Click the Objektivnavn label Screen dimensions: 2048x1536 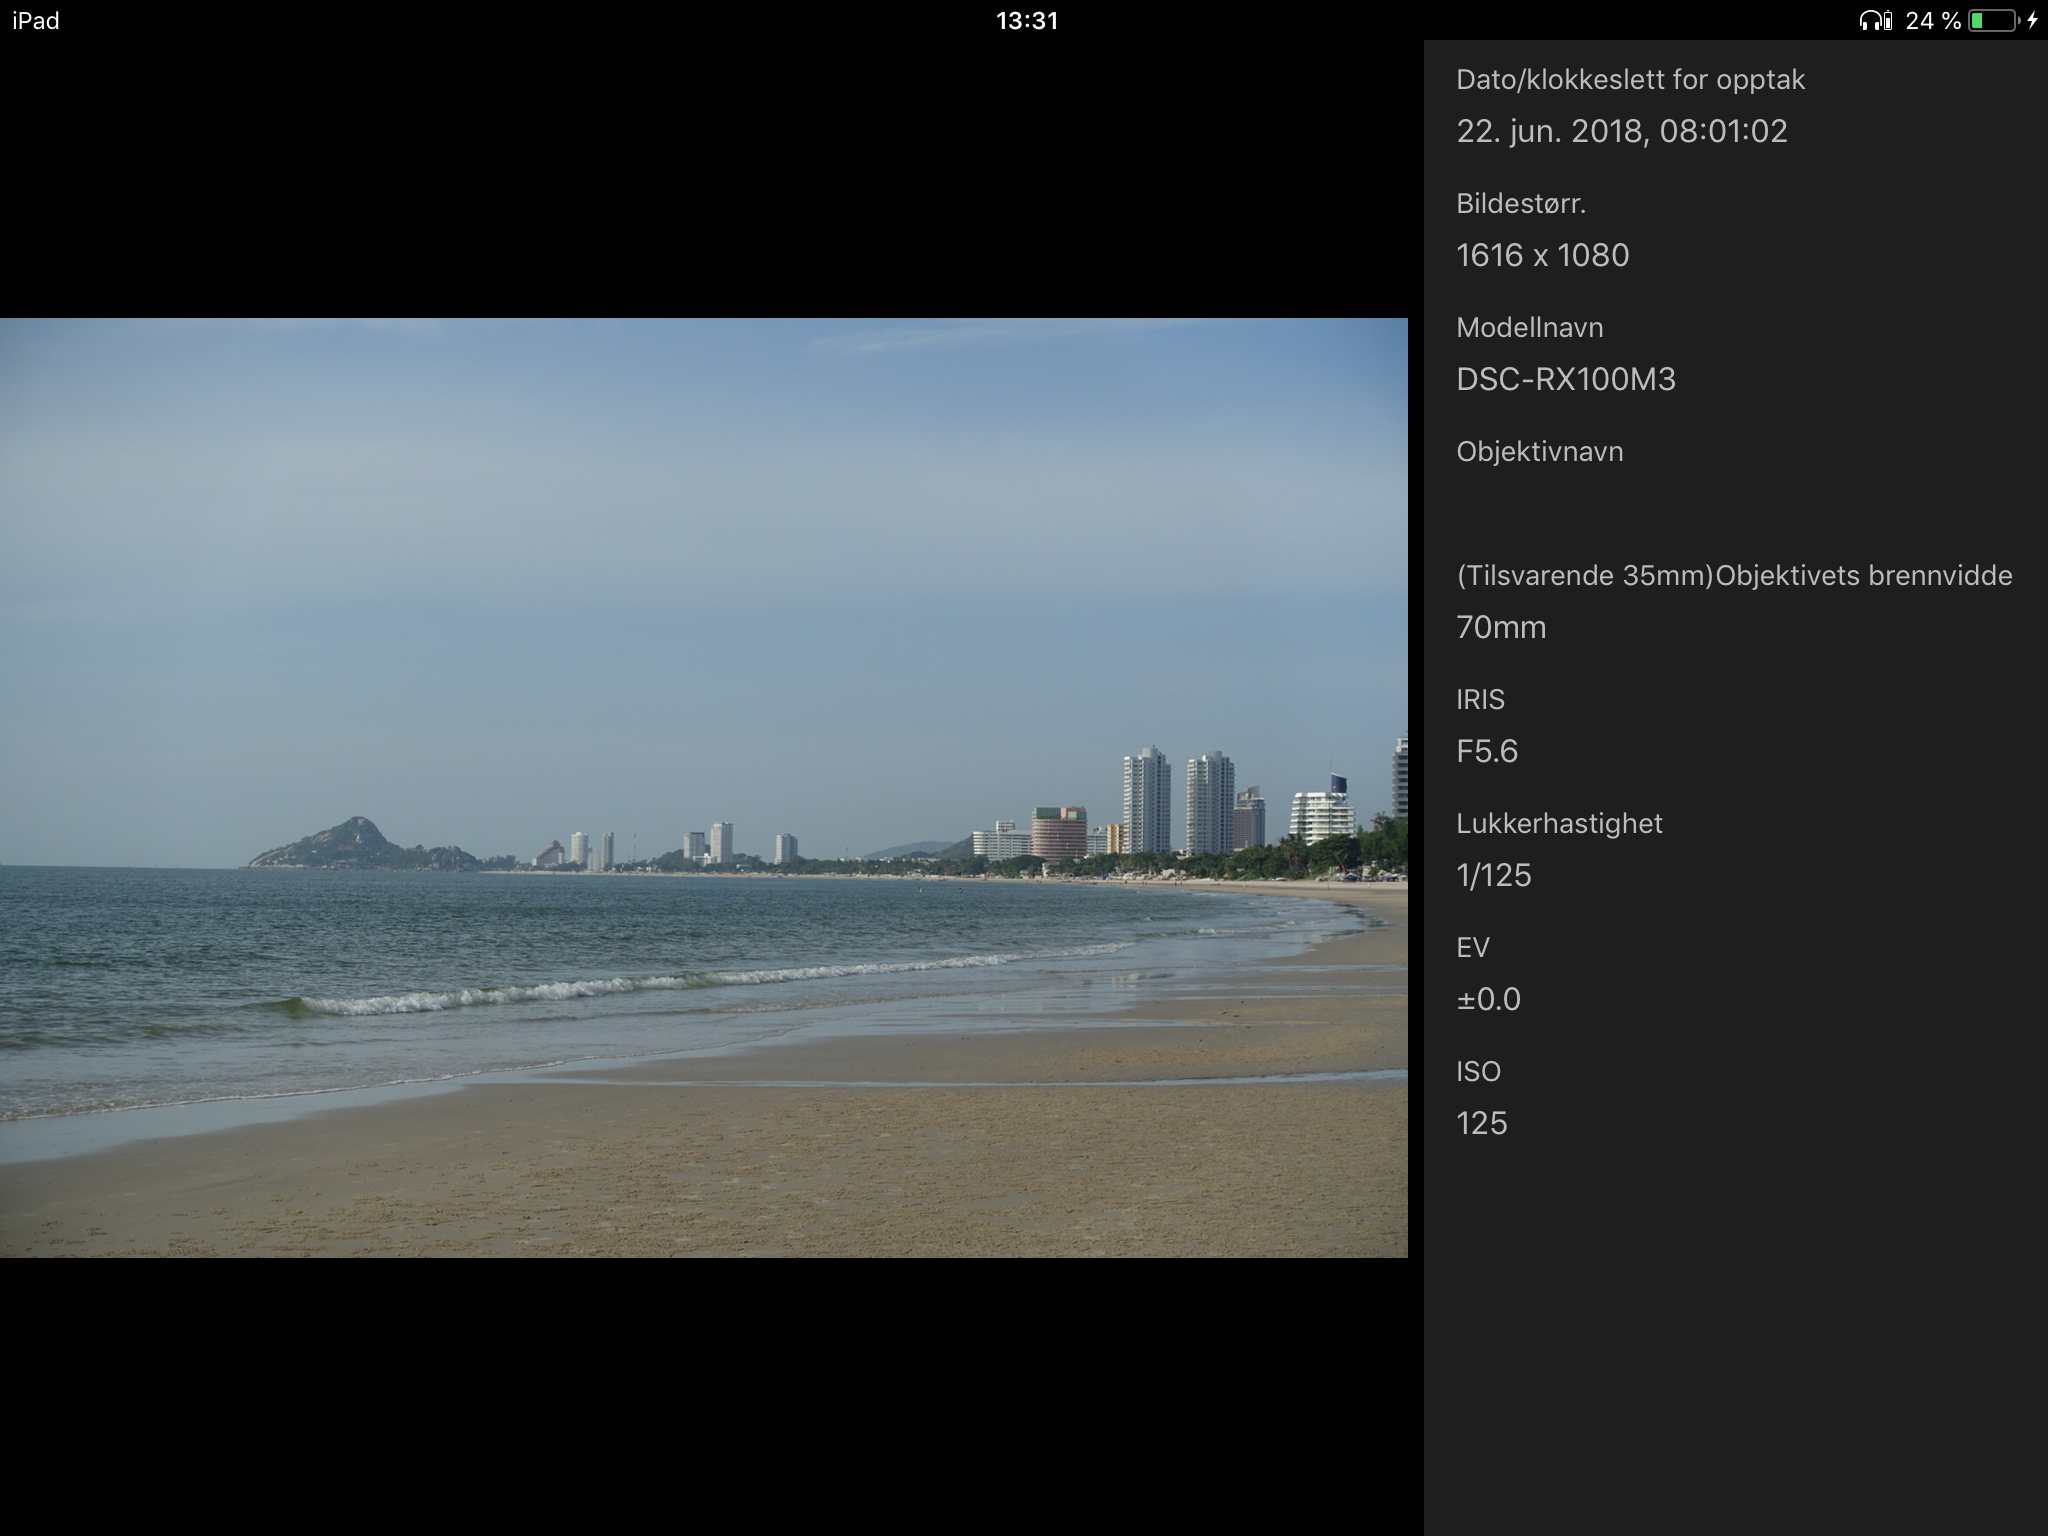(x=1539, y=452)
